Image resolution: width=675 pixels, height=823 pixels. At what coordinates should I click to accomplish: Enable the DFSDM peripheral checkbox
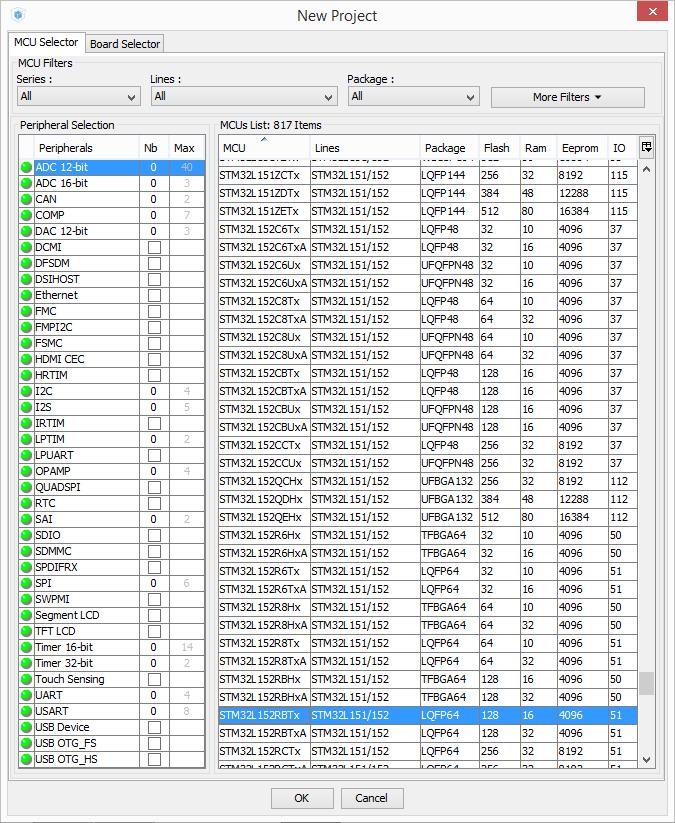154,263
